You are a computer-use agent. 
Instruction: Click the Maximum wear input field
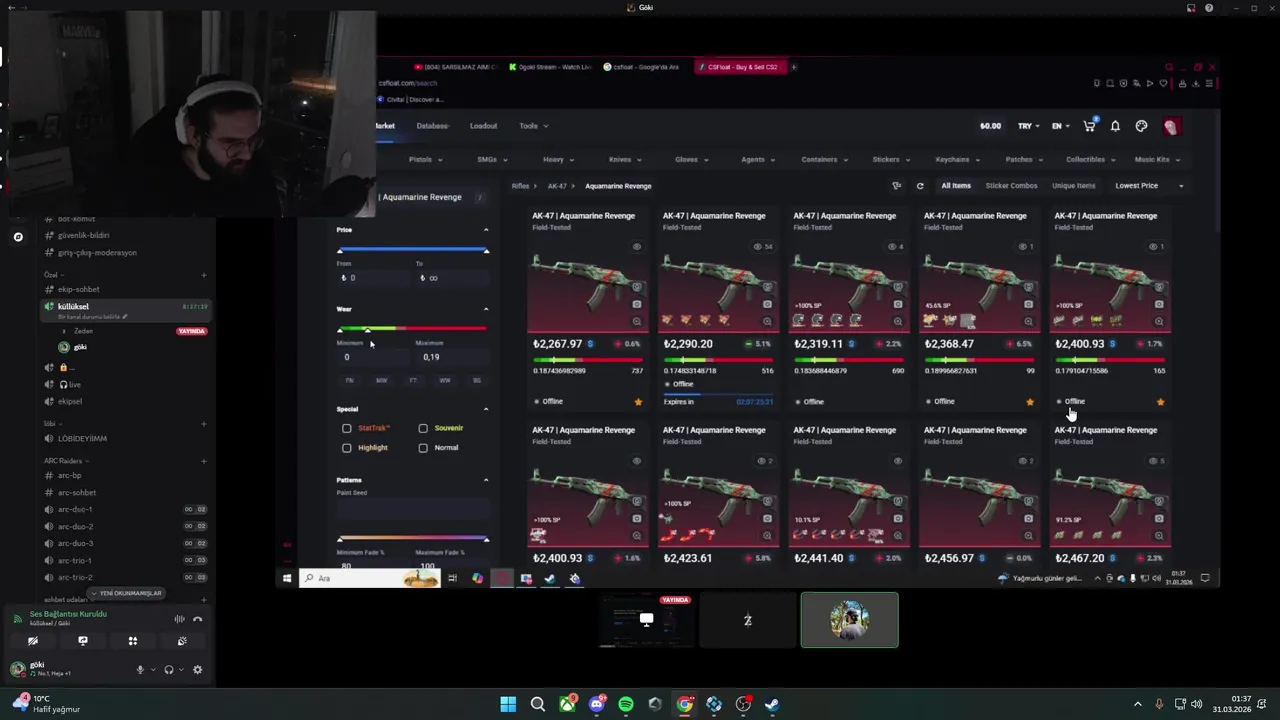[x=452, y=357]
